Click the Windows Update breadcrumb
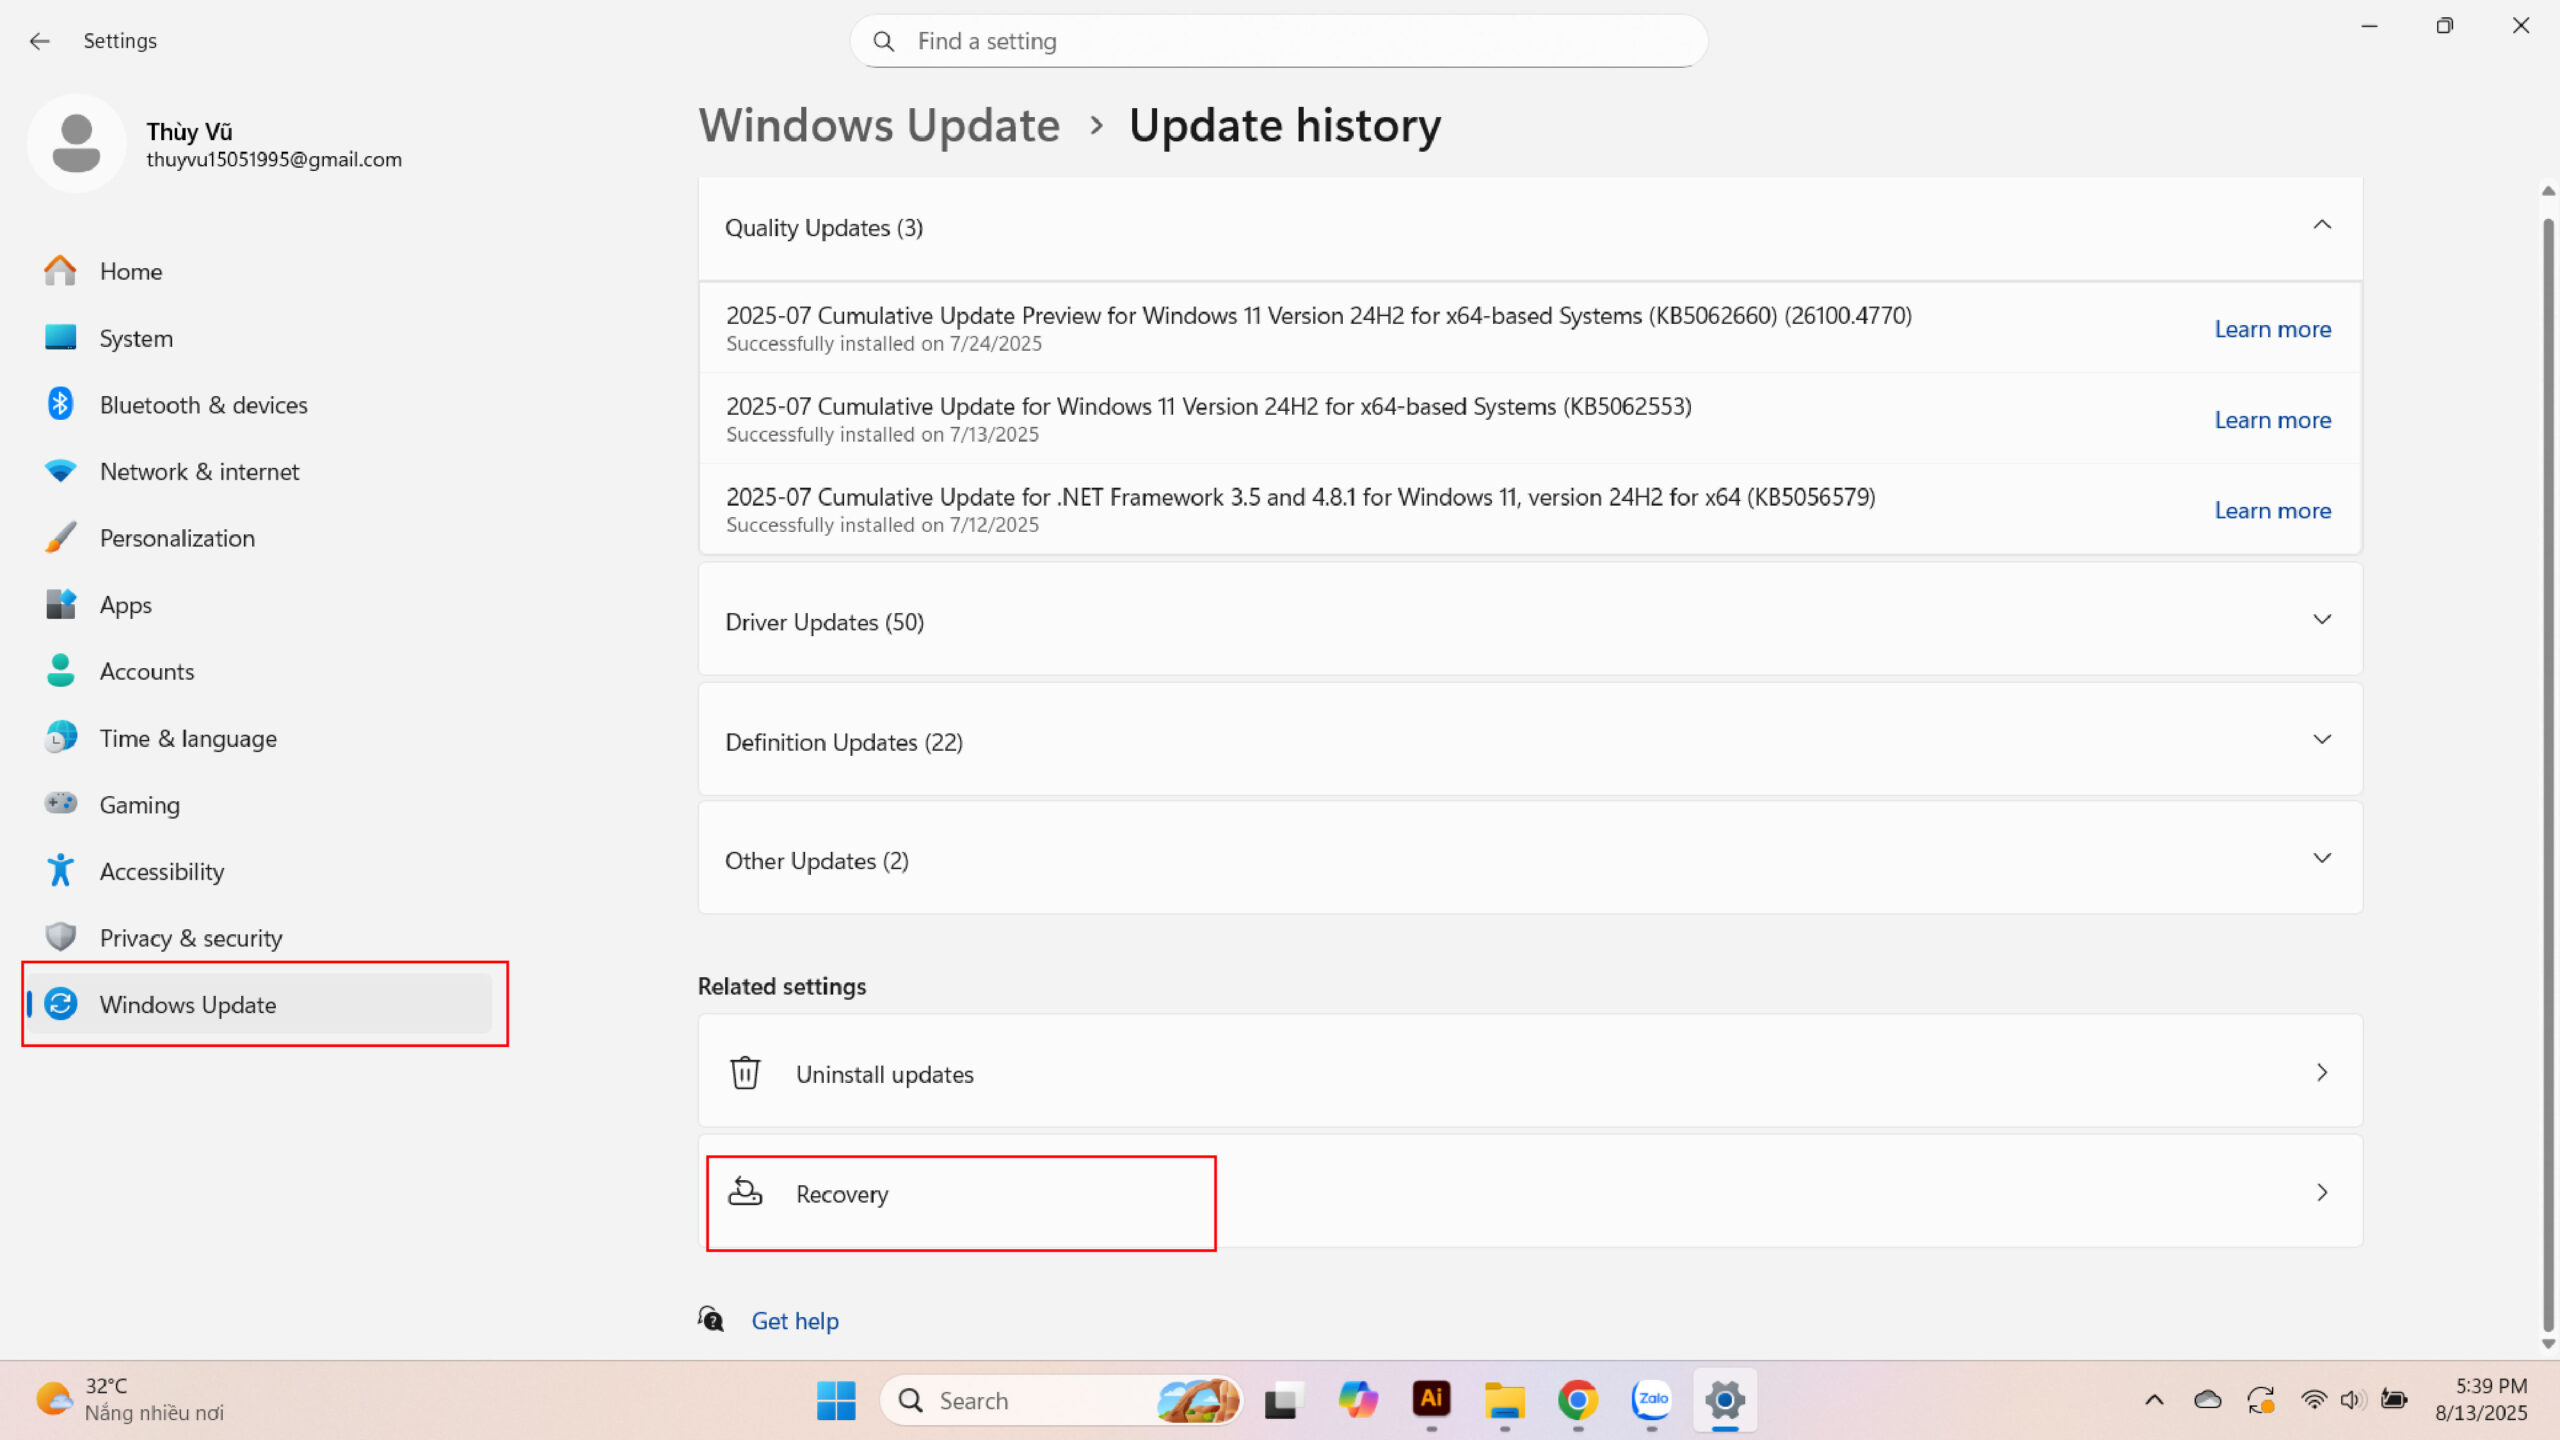The image size is (2560, 1440). pos(879,126)
